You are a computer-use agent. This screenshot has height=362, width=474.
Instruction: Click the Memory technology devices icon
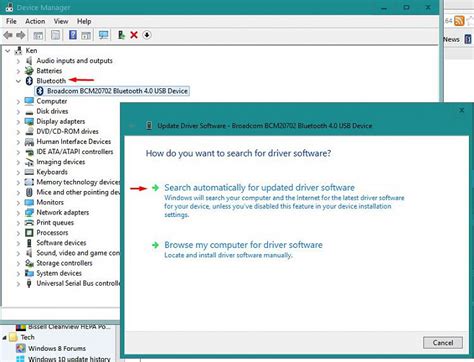click(x=29, y=182)
